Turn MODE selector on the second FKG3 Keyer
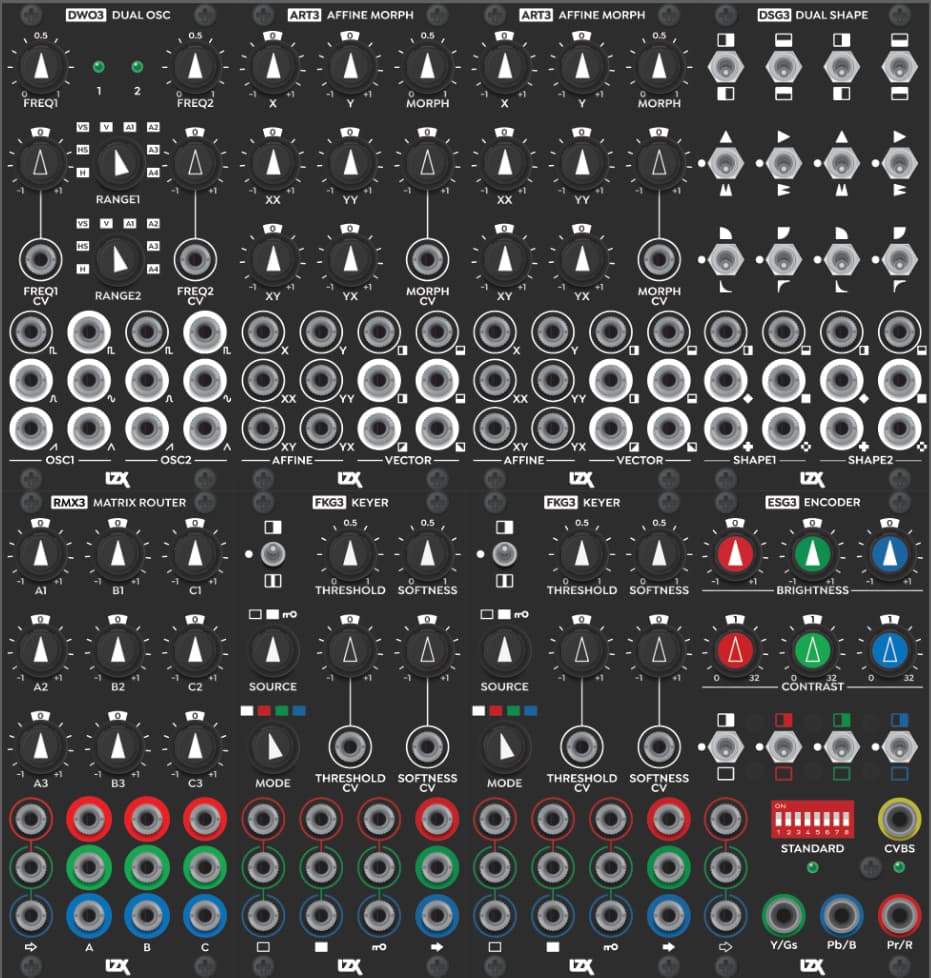Screen dimensions: 931x978 pyautogui.click(x=504, y=747)
